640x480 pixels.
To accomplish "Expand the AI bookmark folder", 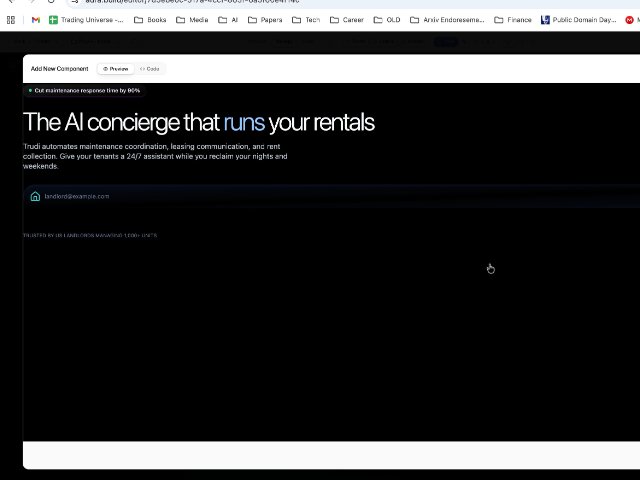I will point(229,20).
